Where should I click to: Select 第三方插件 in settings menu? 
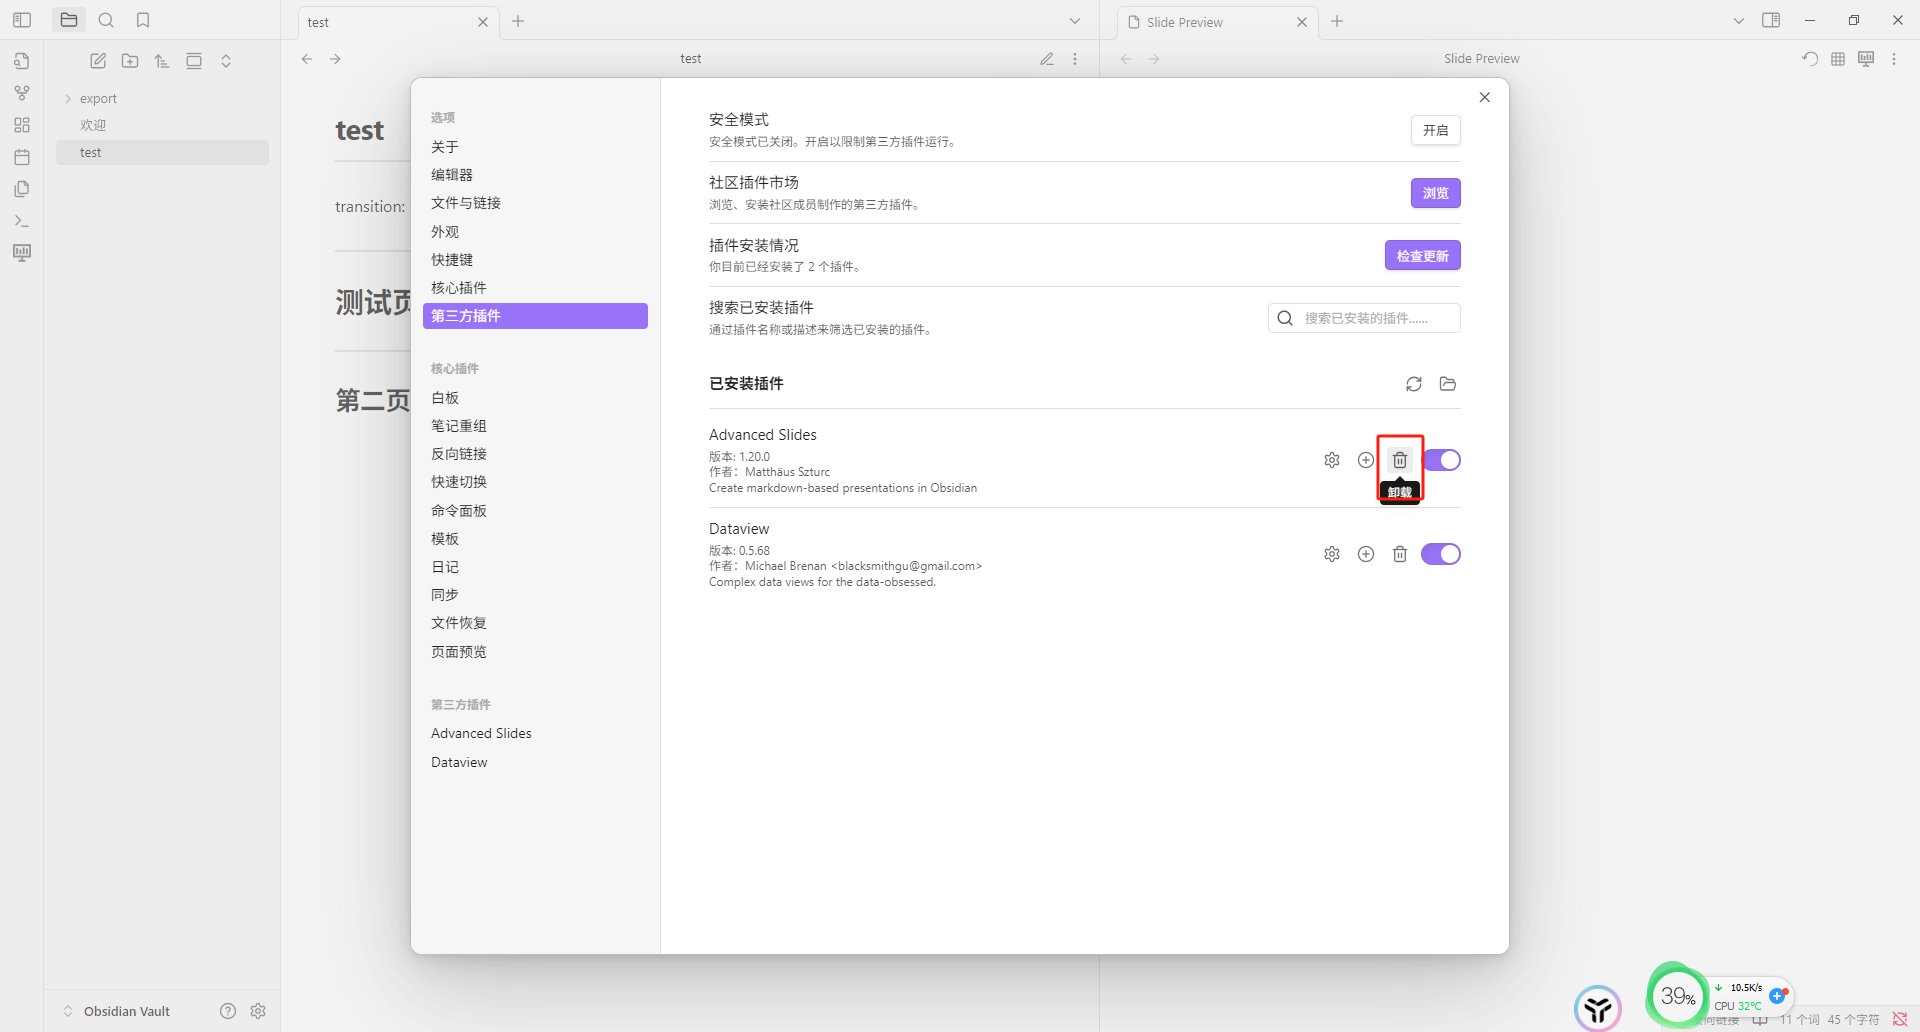point(466,315)
